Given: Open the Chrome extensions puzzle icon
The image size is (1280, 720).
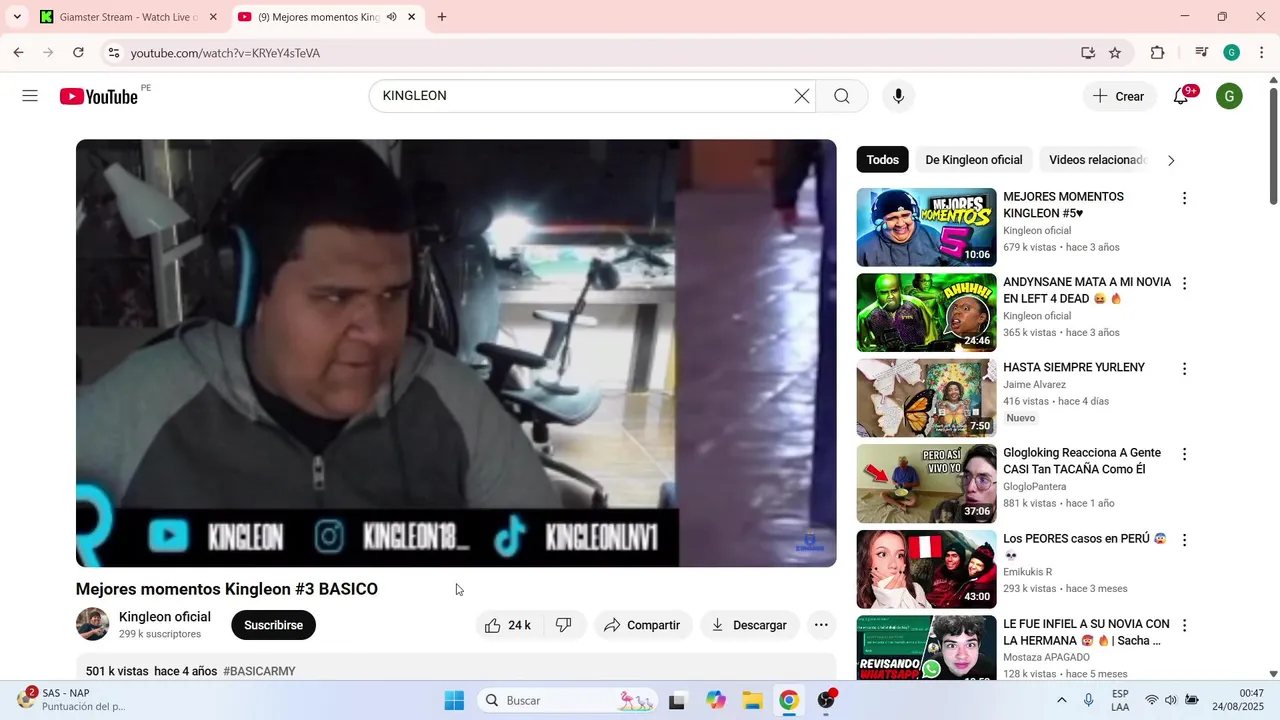Looking at the screenshot, I should tap(1157, 53).
